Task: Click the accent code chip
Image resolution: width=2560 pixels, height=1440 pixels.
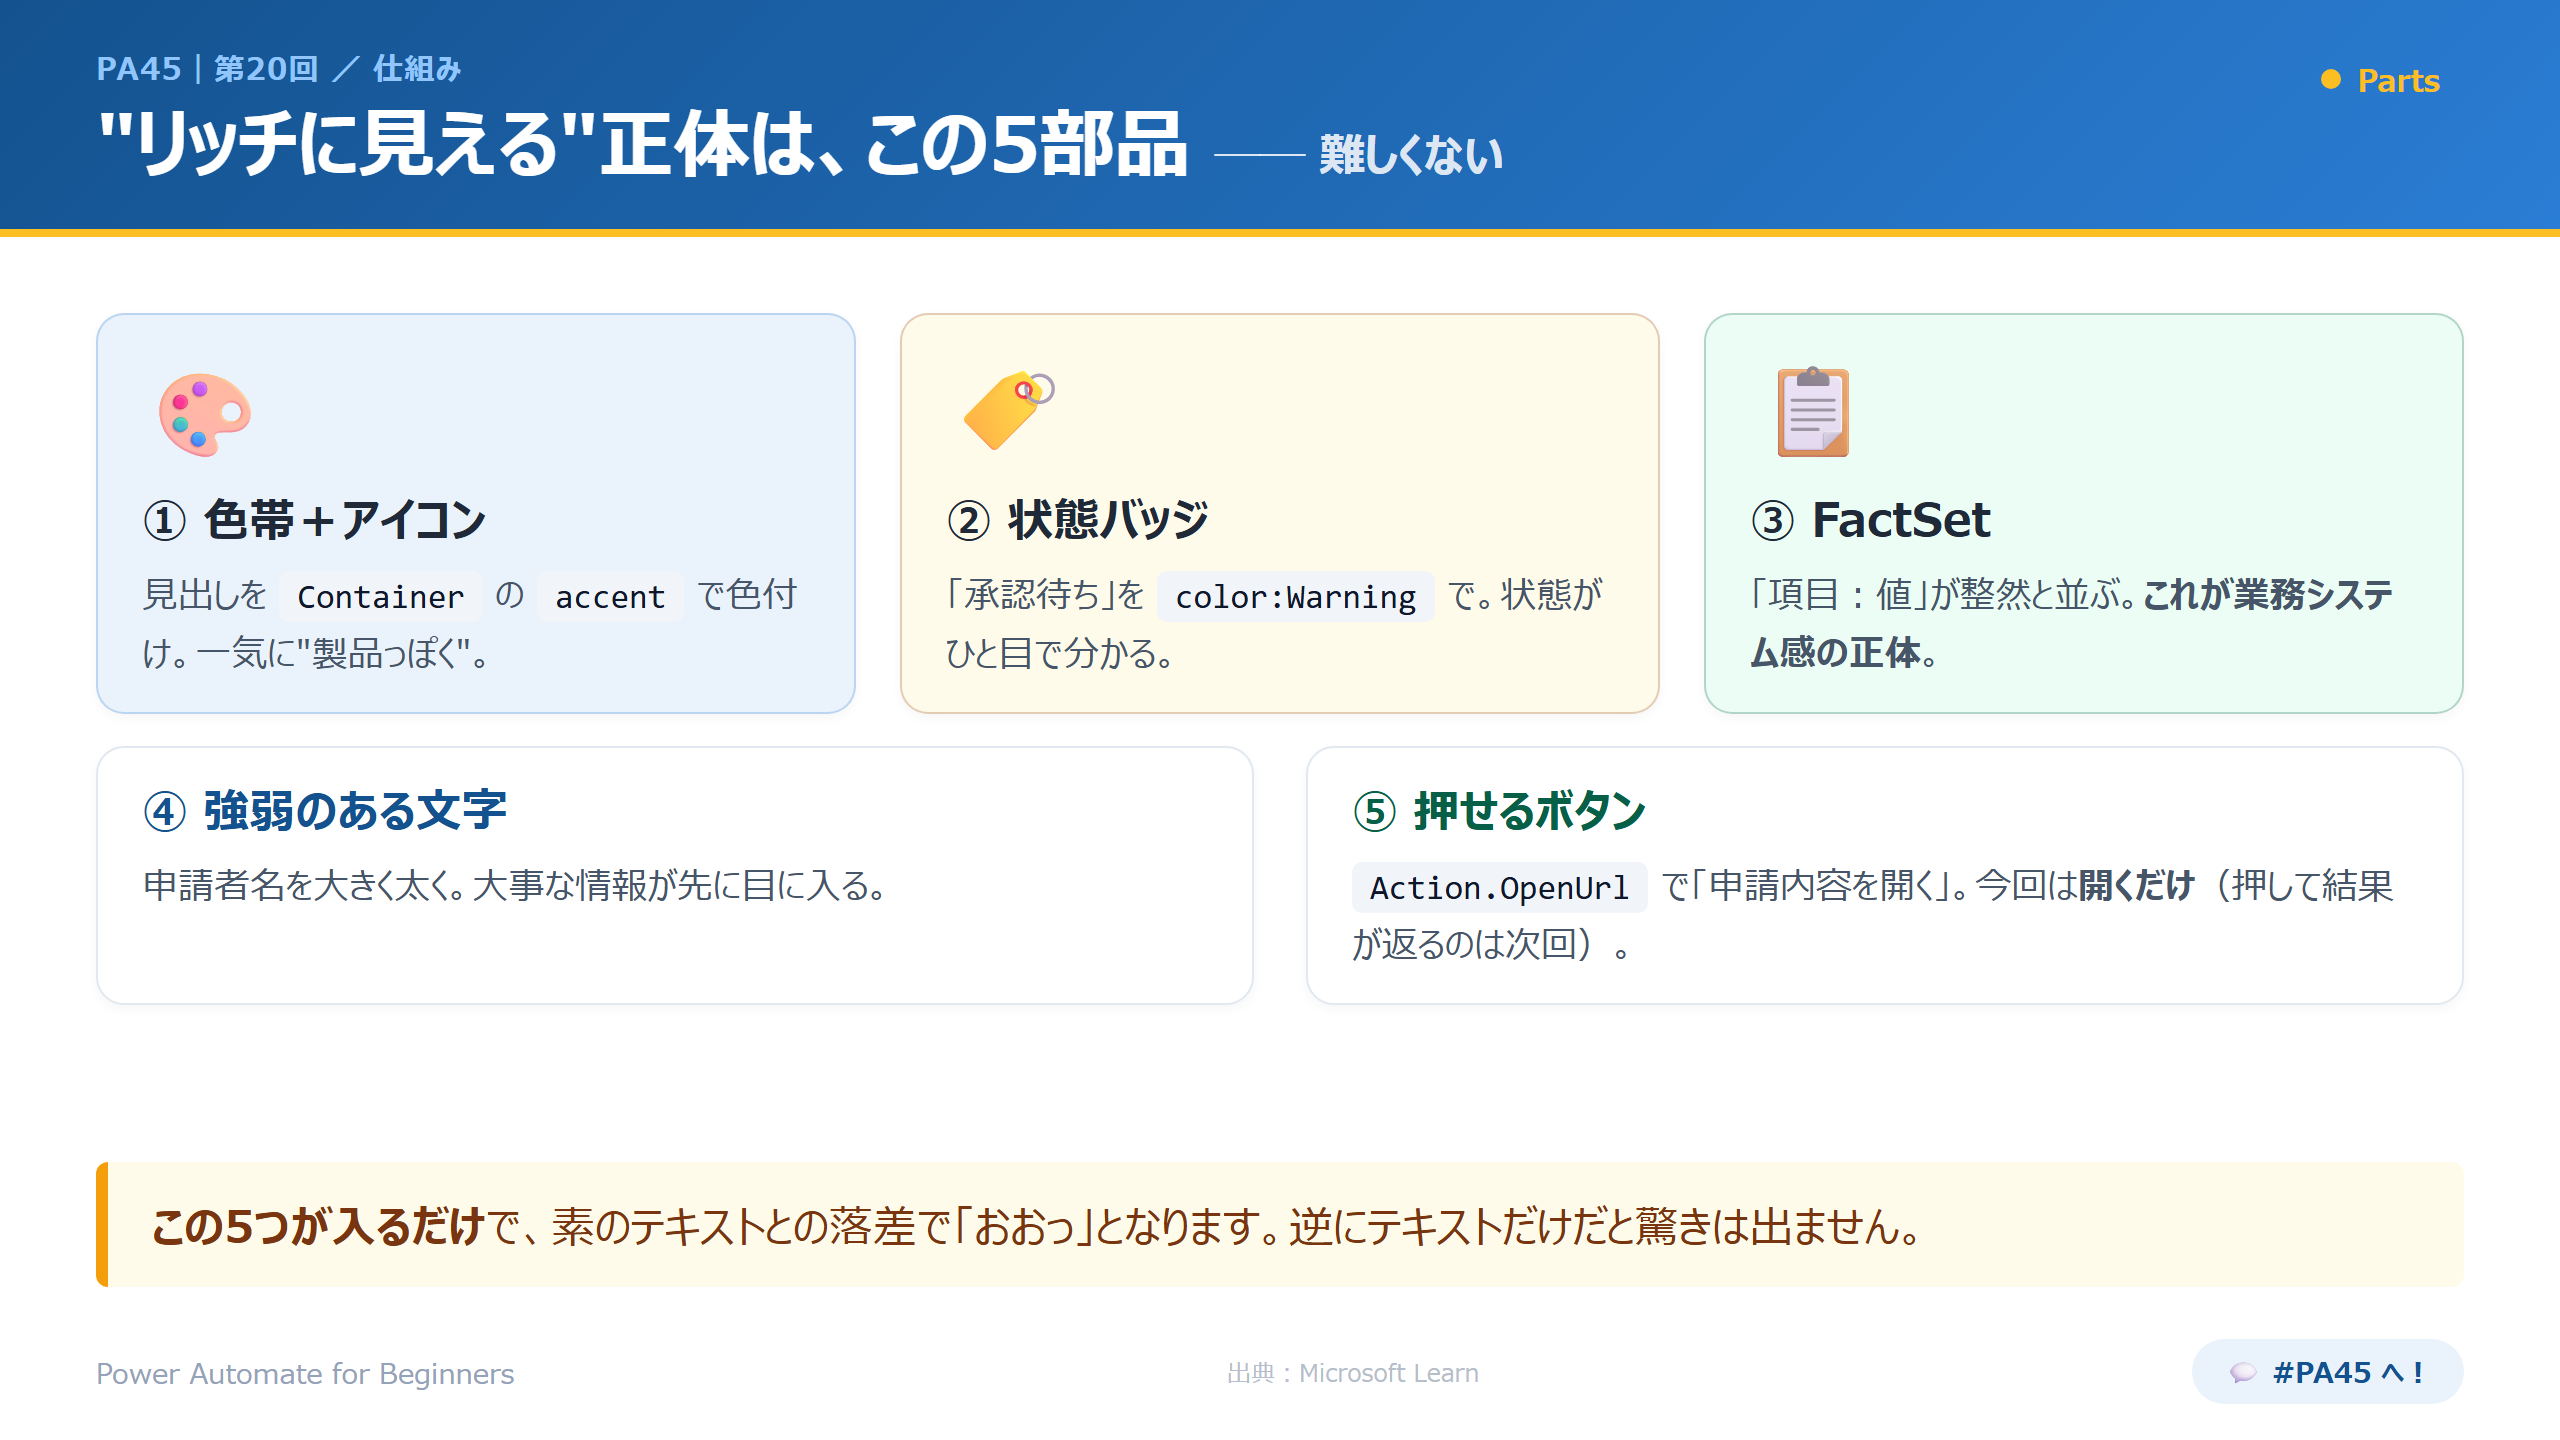Action: (610, 597)
